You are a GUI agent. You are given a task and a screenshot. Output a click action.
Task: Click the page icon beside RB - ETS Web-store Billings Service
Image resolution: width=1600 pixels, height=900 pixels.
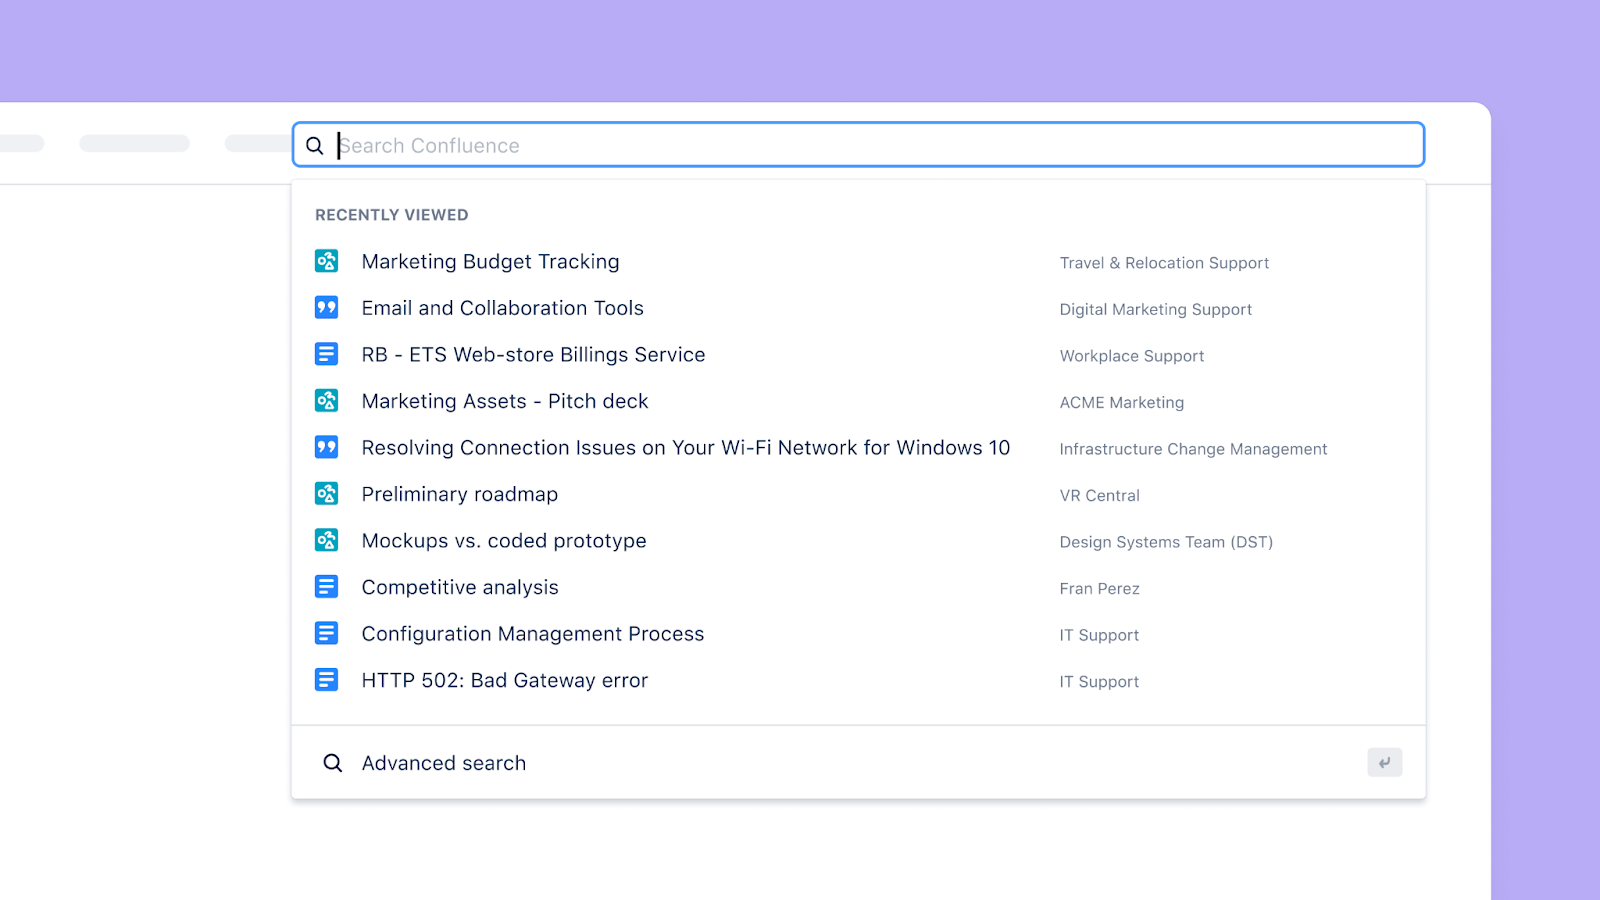click(x=326, y=353)
